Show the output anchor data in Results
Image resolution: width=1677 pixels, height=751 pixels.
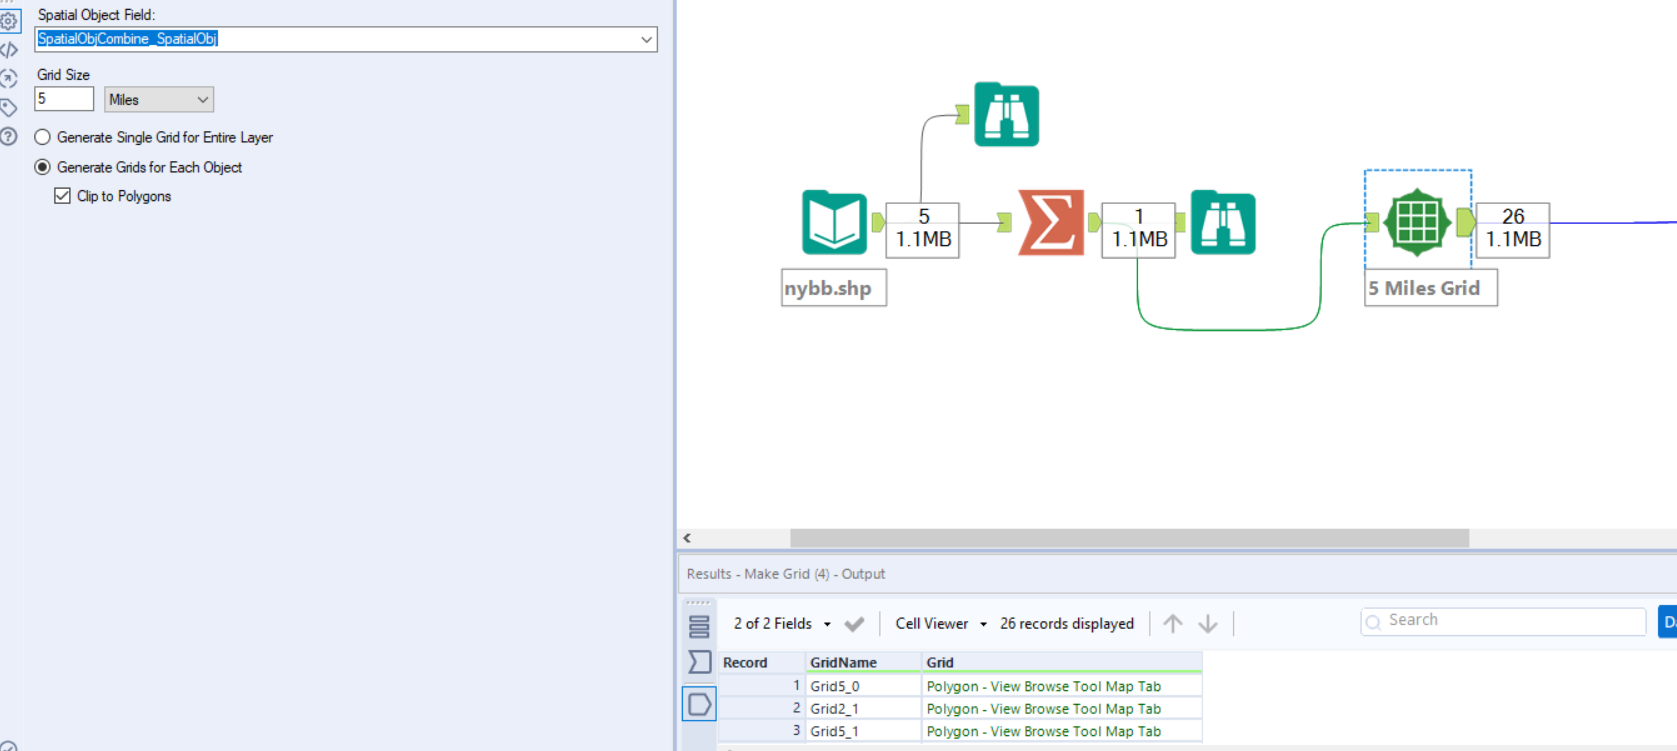pos(699,704)
